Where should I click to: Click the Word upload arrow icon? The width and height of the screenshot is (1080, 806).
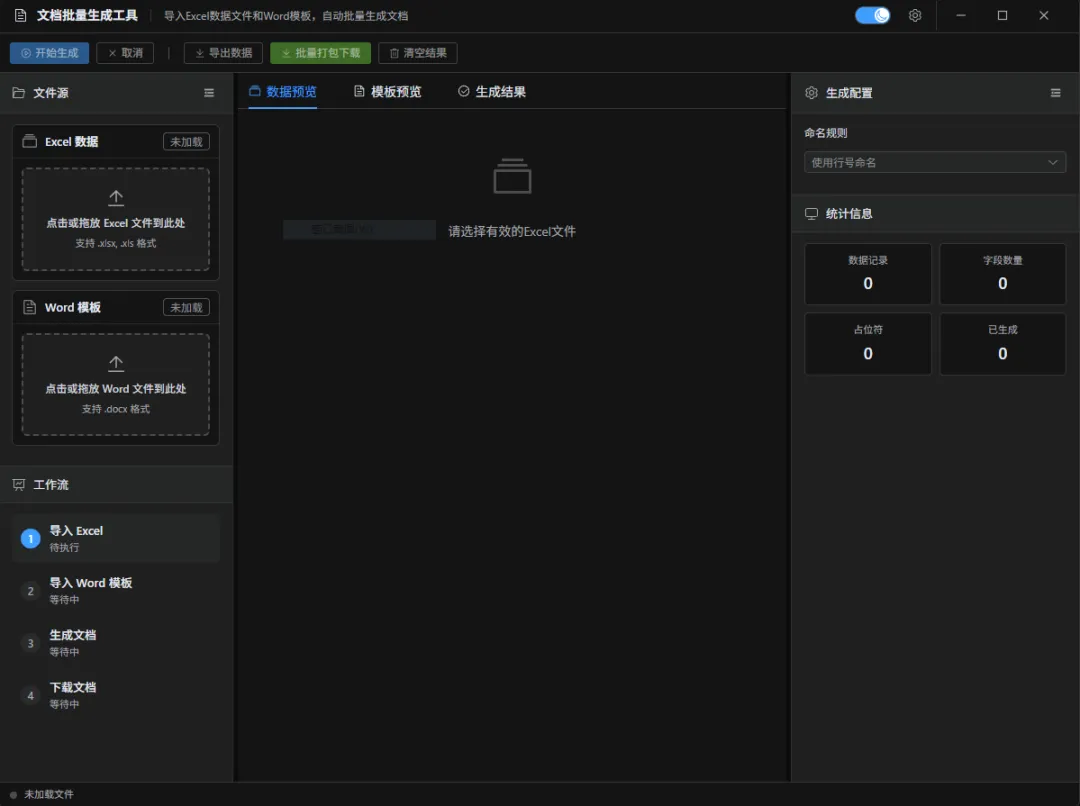point(116,364)
